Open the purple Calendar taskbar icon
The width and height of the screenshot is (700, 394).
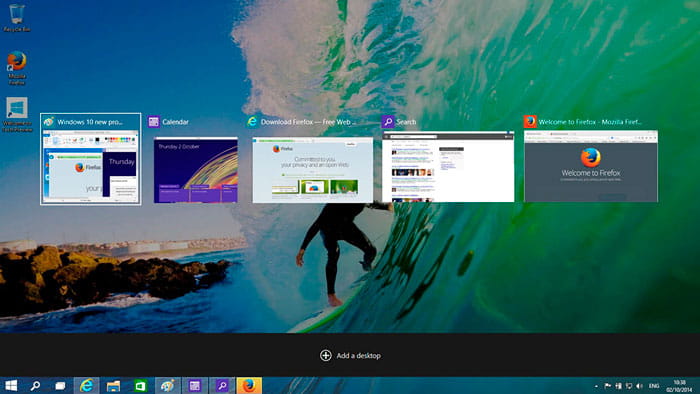[x=195, y=386]
